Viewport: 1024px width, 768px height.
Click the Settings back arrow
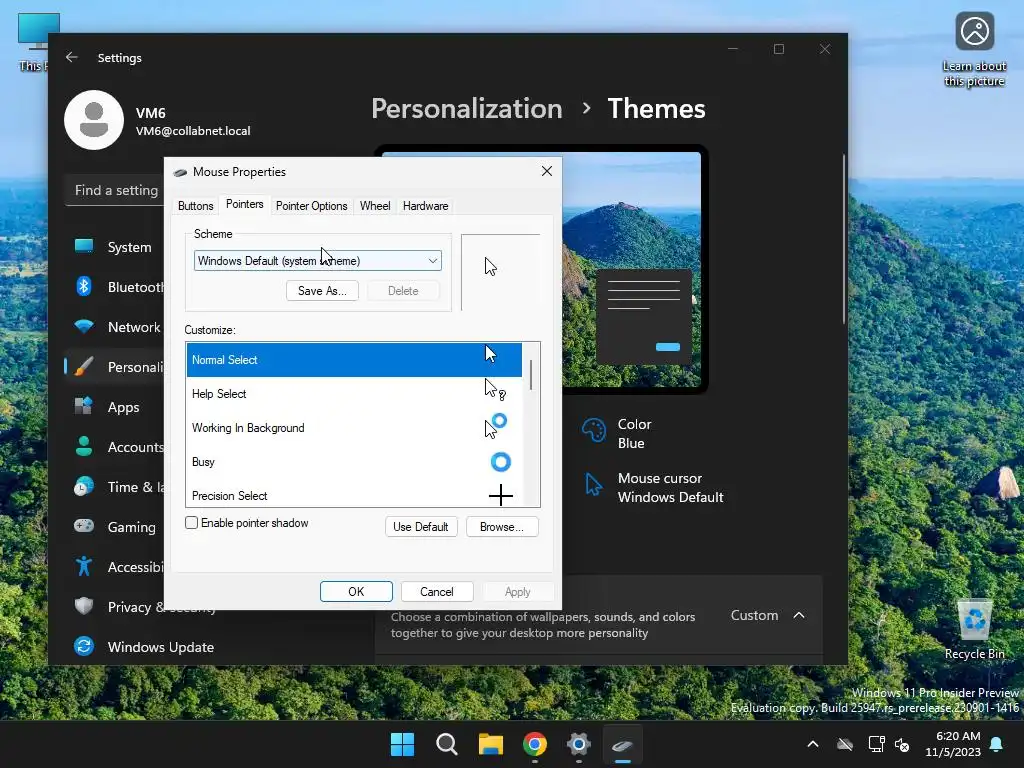point(72,57)
